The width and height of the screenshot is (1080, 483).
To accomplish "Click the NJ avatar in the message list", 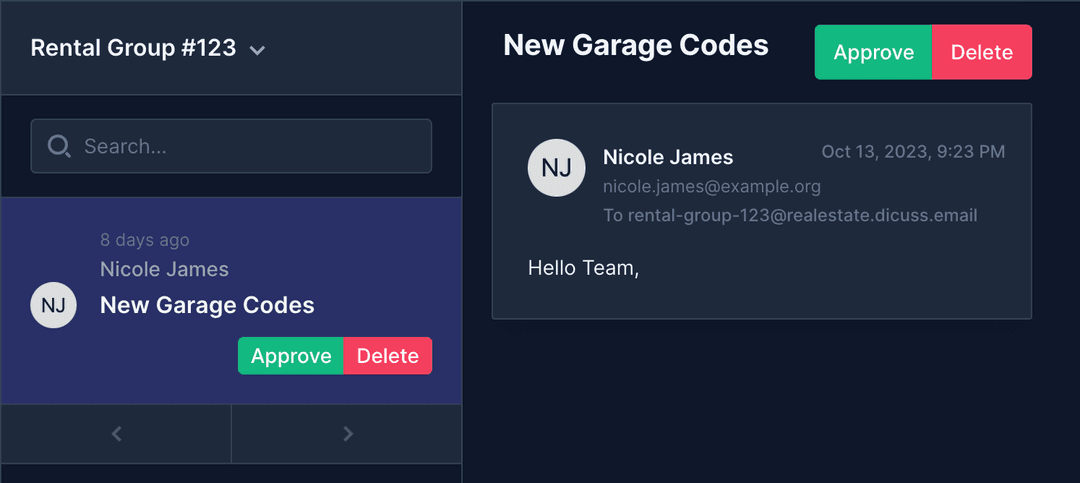I will [54, 305].
